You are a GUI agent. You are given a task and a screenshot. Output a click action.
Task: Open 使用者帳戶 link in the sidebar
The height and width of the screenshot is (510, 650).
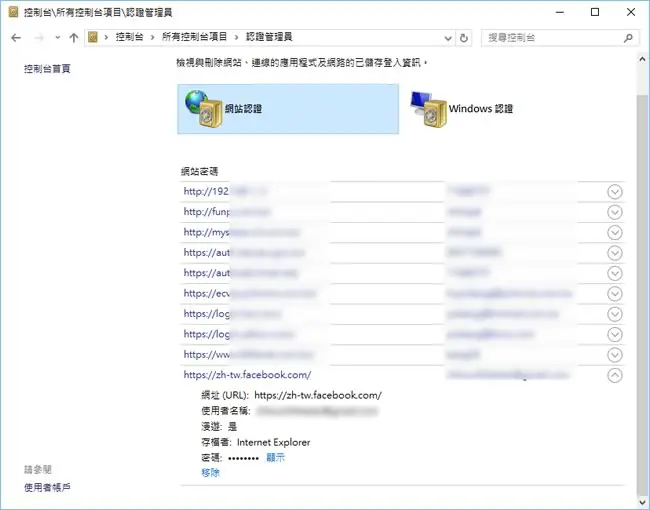pos(47,487)
